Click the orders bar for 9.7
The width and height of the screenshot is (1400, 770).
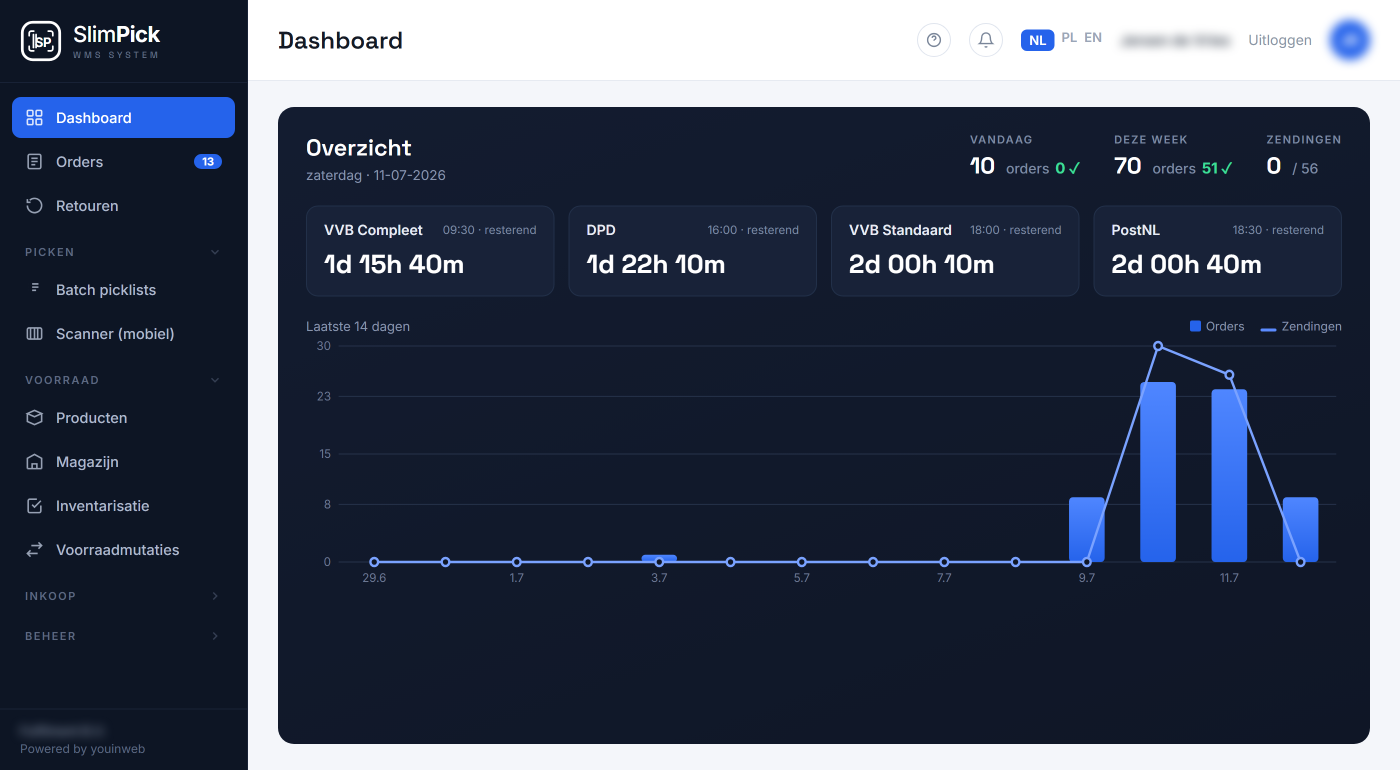point(1086,529)
